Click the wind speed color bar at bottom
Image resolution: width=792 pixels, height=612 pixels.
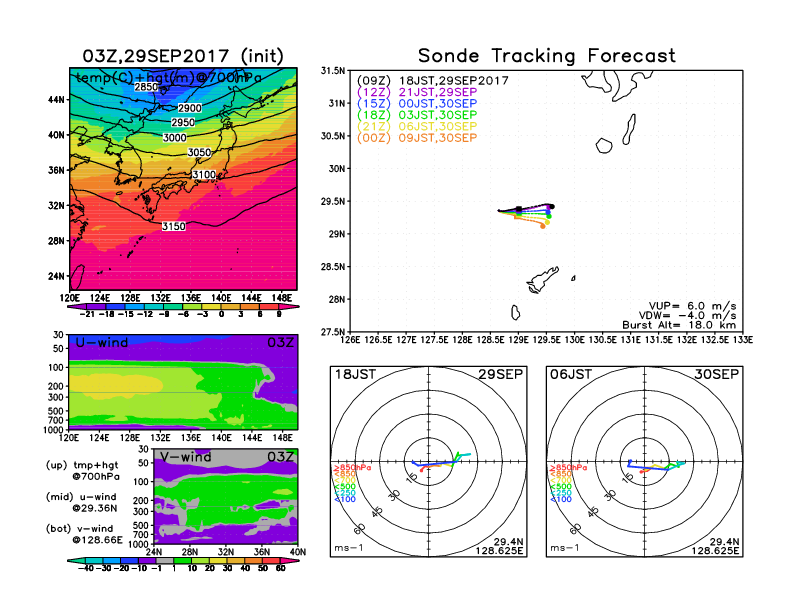pyautogui.click(x=182, y=568)
